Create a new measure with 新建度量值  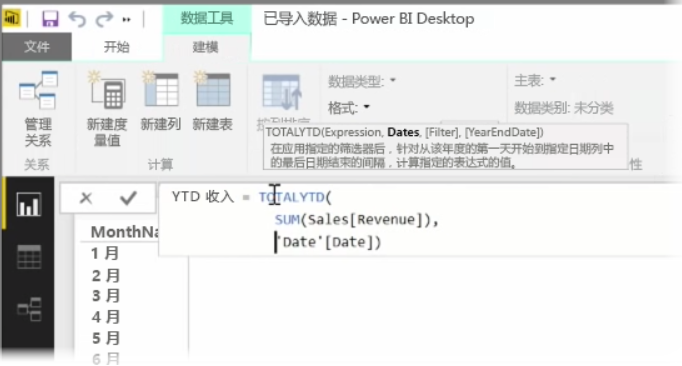tap(107, 109)
